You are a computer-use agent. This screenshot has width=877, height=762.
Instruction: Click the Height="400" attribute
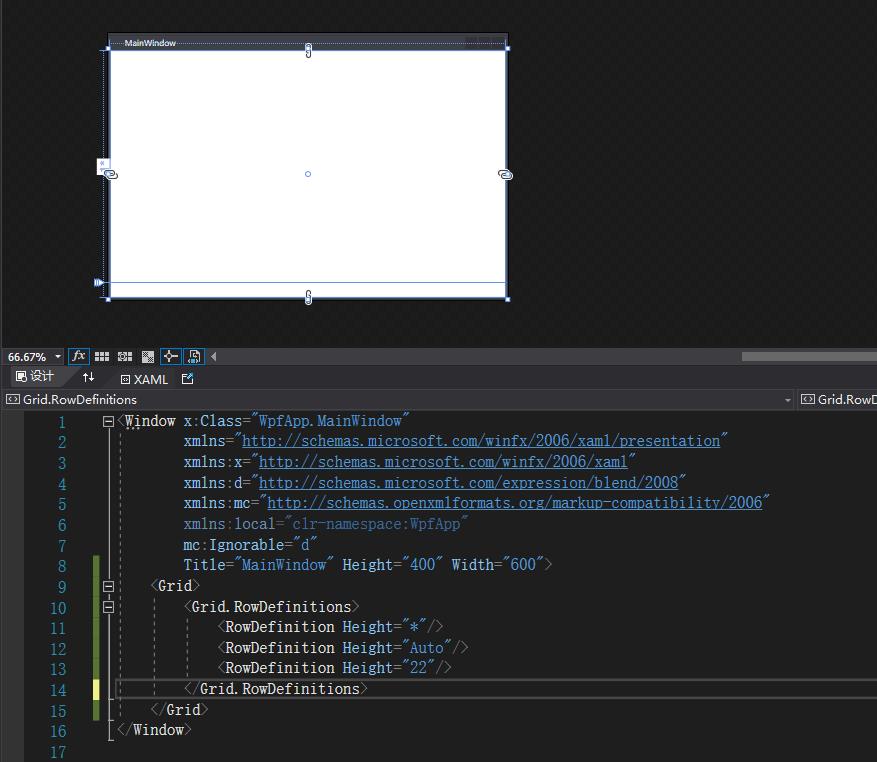click(392, 565)
